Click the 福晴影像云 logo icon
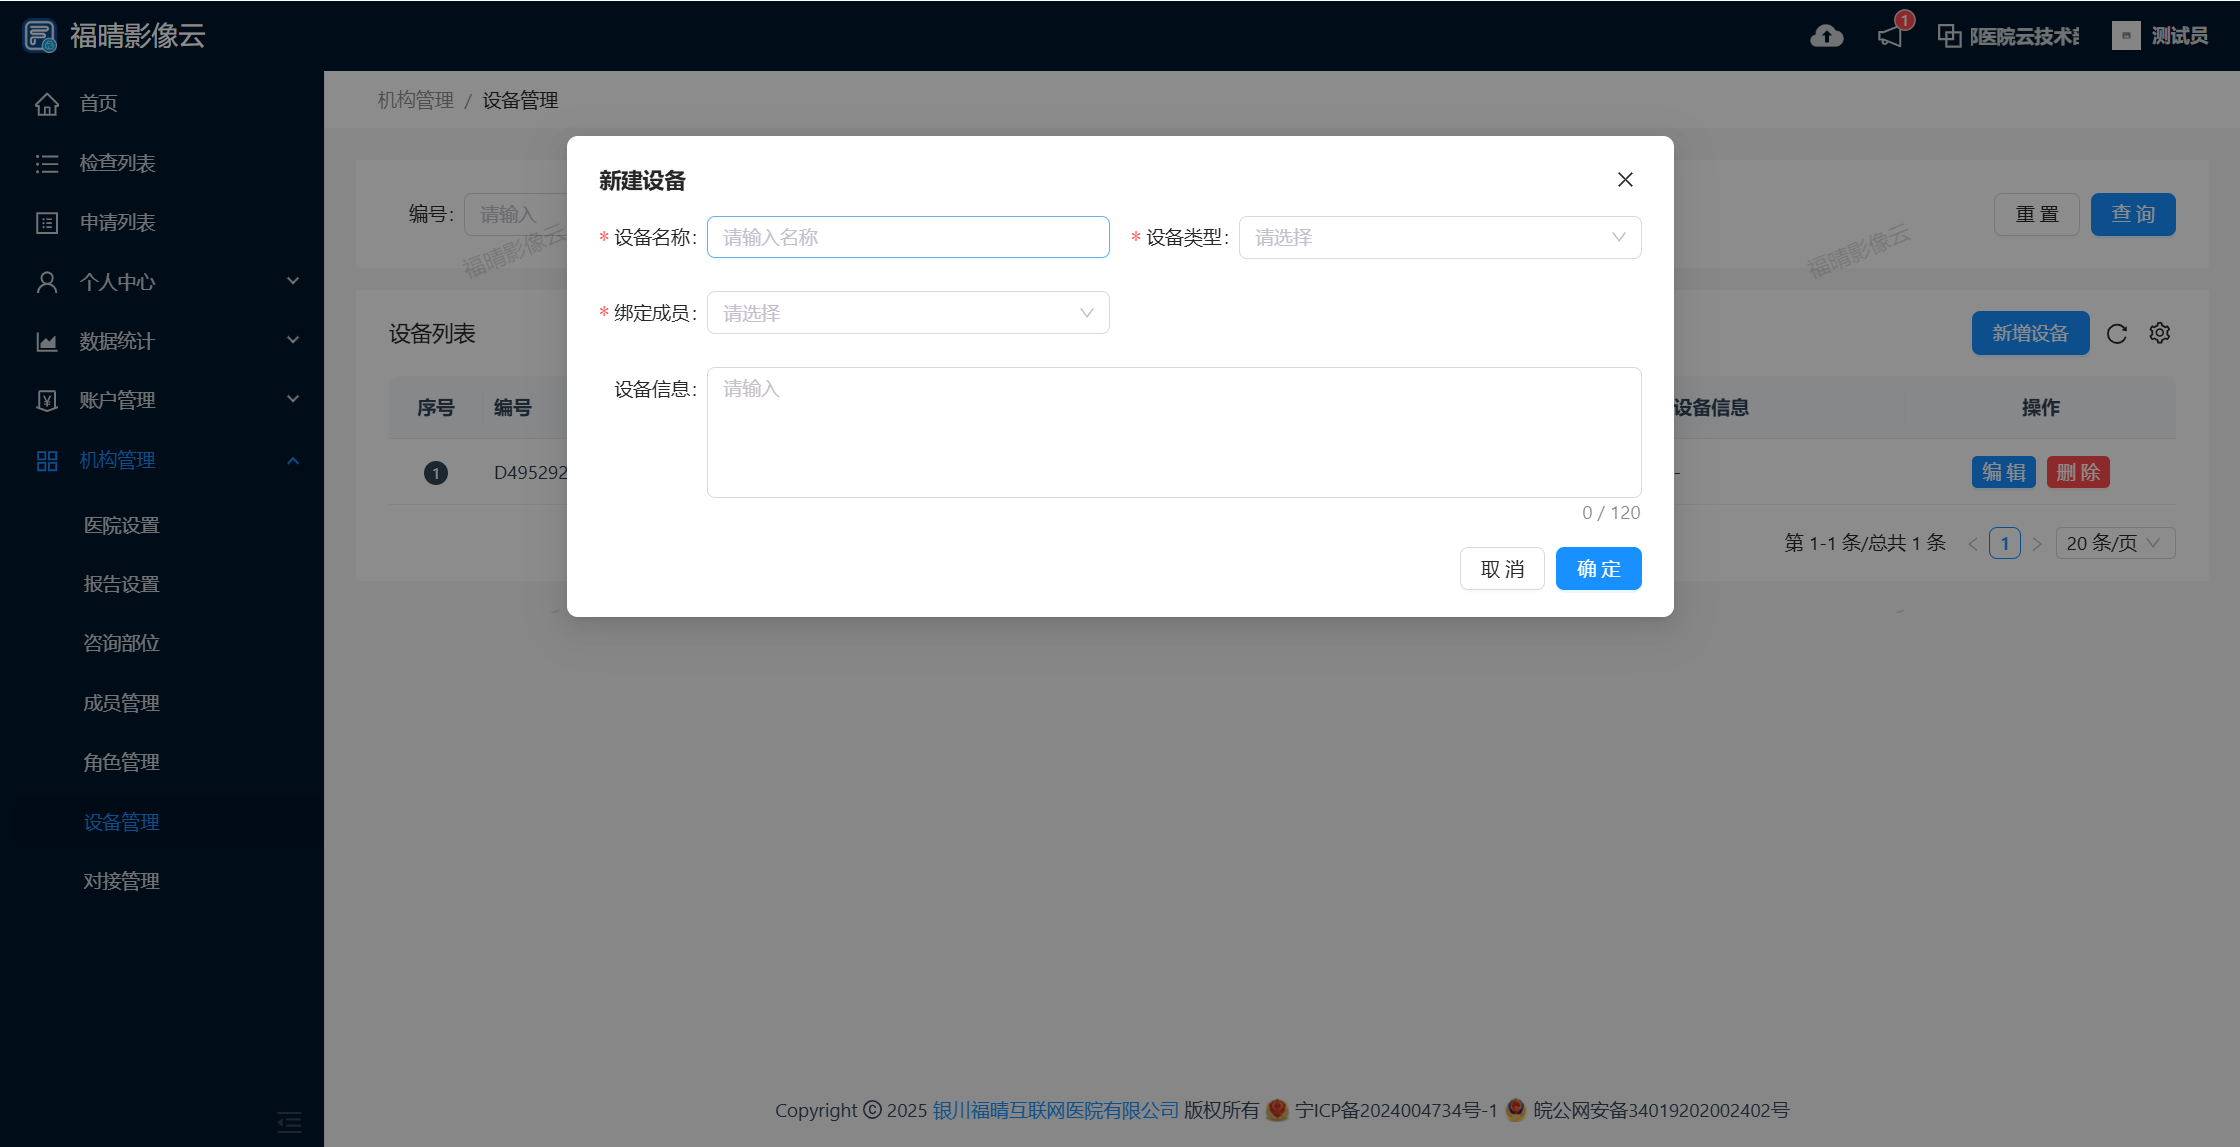The width and height of the screenshot is (2240, 1147). coord(40,35)
